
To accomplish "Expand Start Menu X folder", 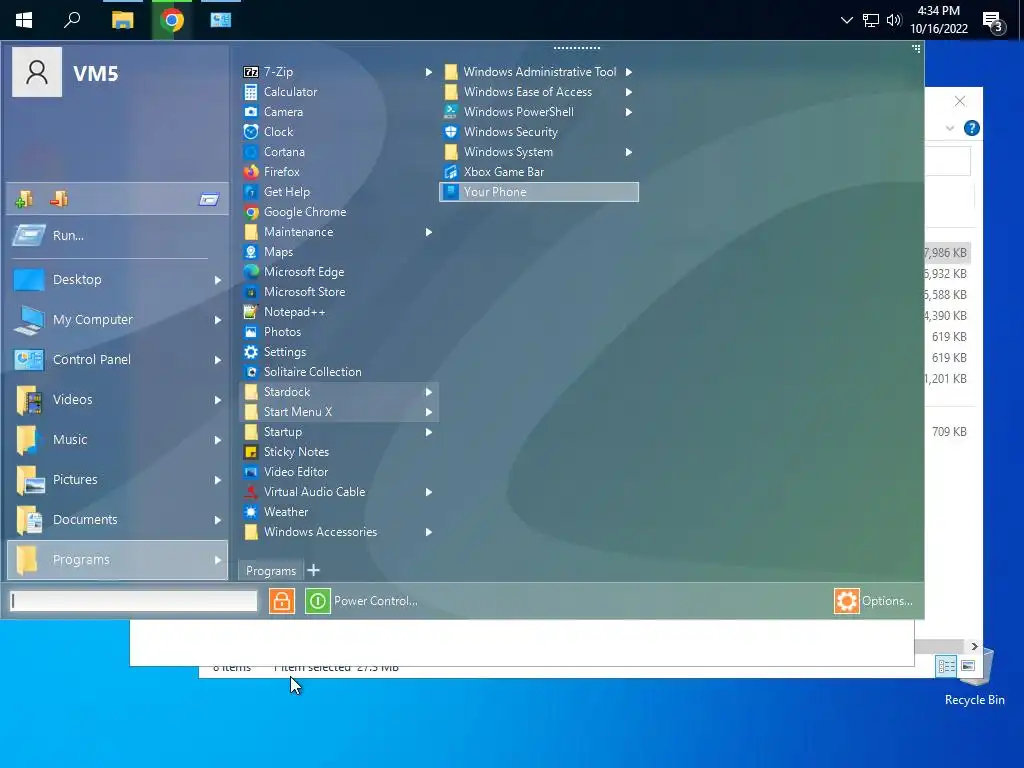I will (338, 411).
